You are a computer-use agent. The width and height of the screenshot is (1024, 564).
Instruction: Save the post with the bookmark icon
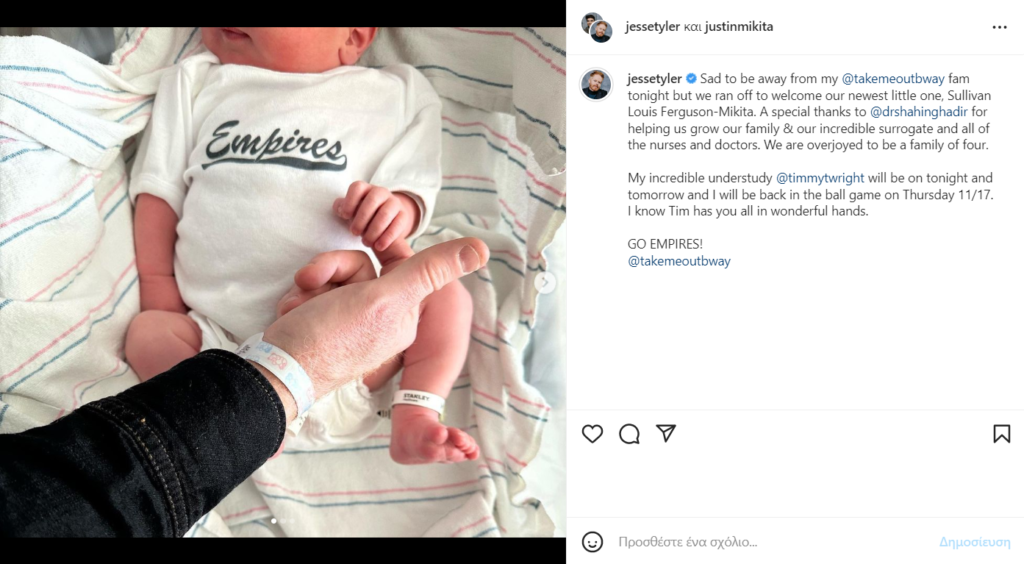point(1001,433)
